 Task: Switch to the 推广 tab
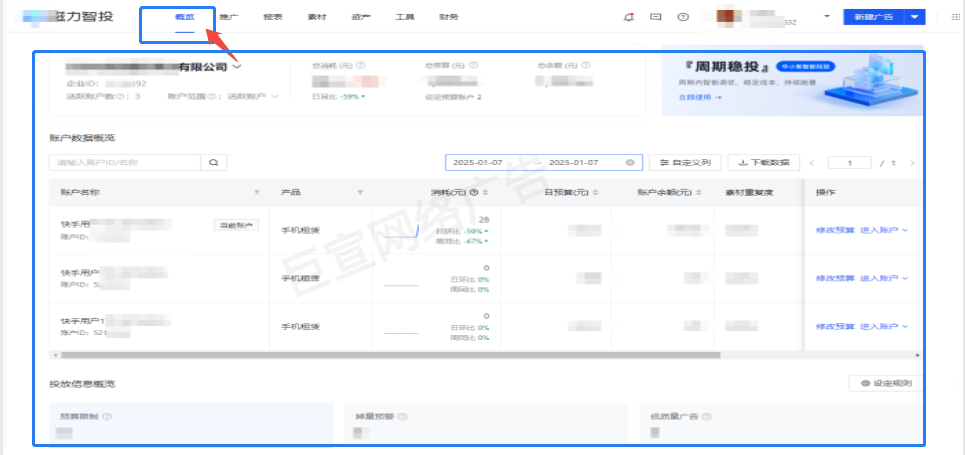[229, 17]
